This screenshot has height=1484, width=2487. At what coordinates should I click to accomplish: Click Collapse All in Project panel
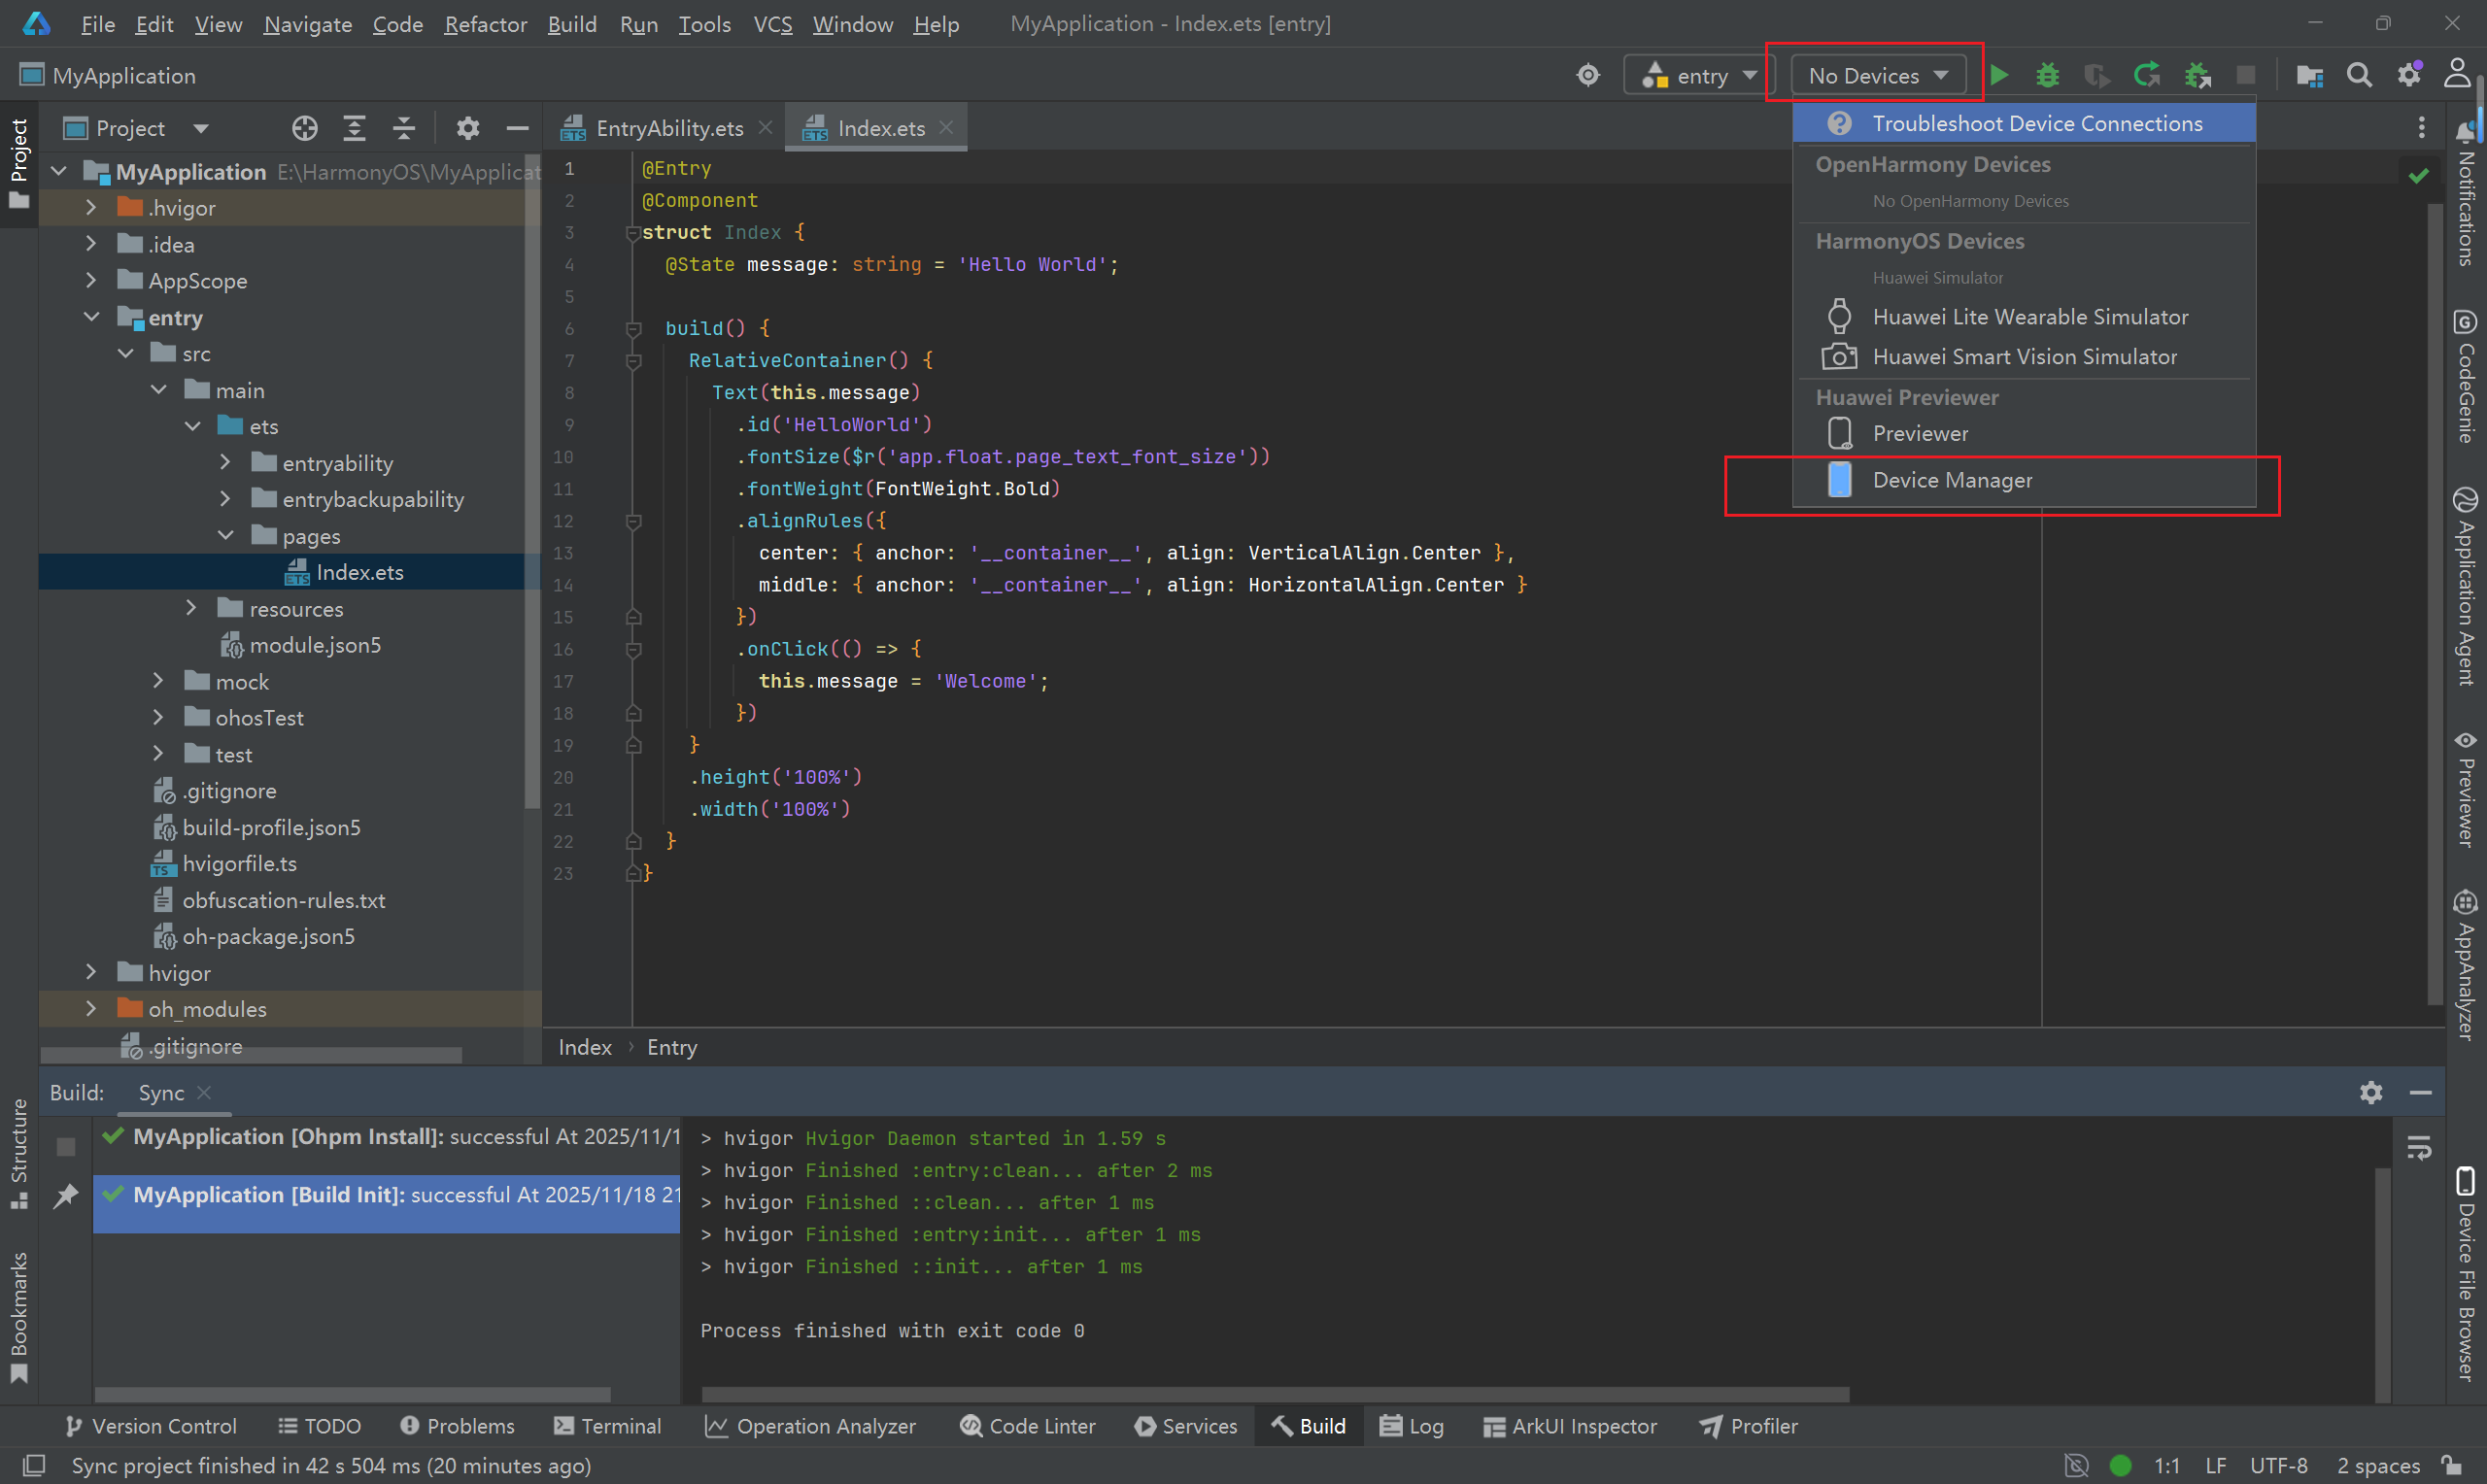[403, 128]
